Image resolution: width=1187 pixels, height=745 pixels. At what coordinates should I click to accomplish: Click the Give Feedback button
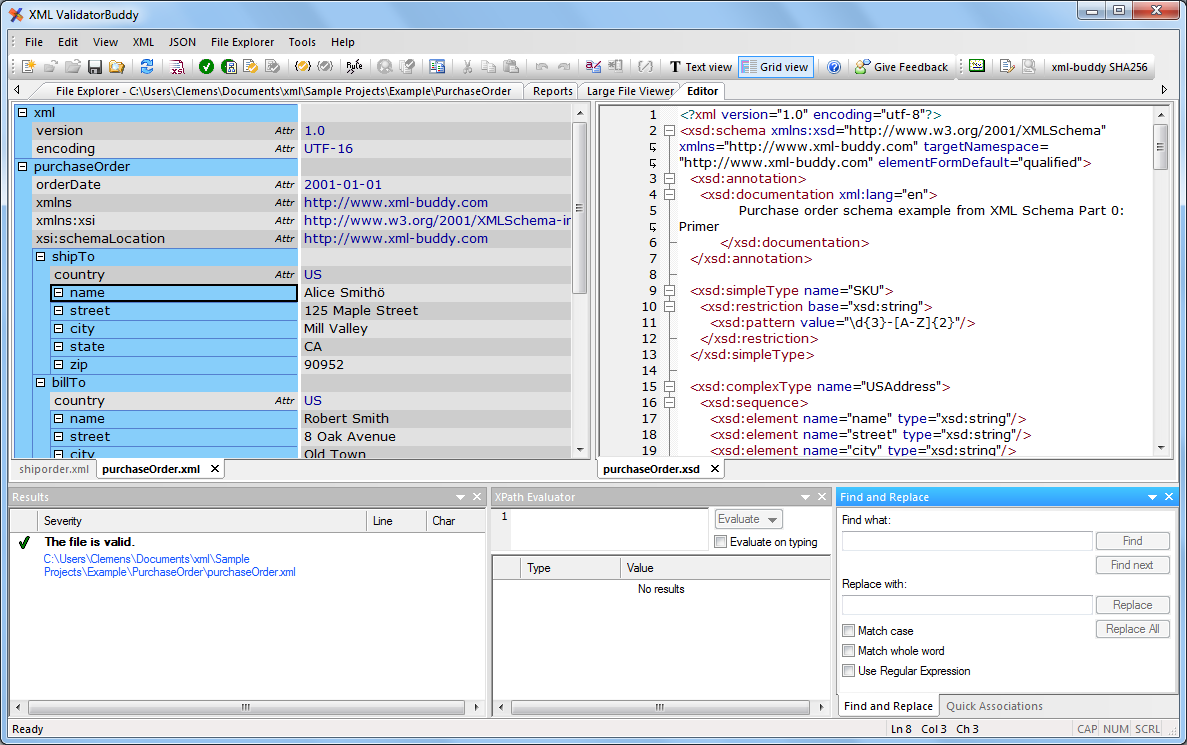[x=902, y=67]
